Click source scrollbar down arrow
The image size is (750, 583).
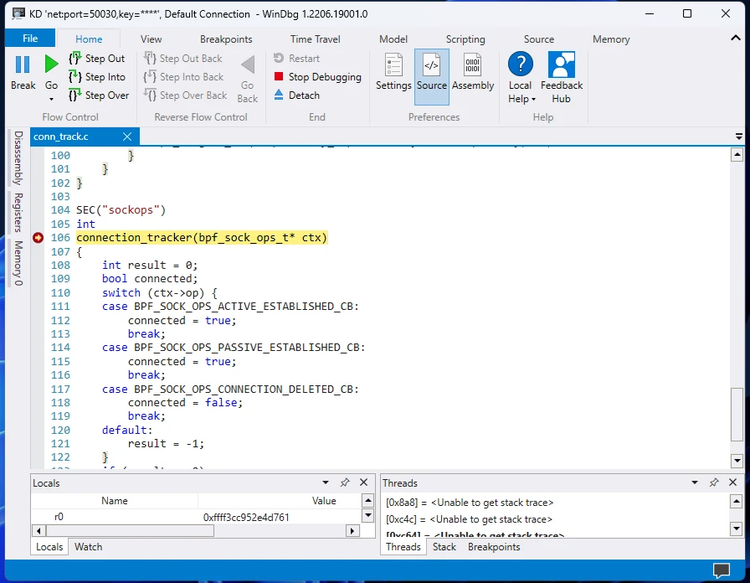[x=737, y=461]
